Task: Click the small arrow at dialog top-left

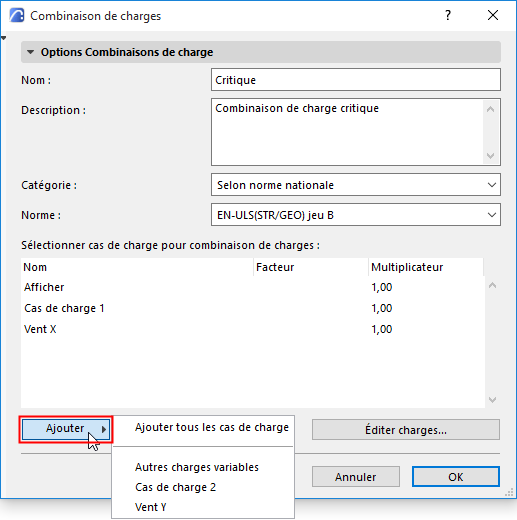Action: (3, 38)
